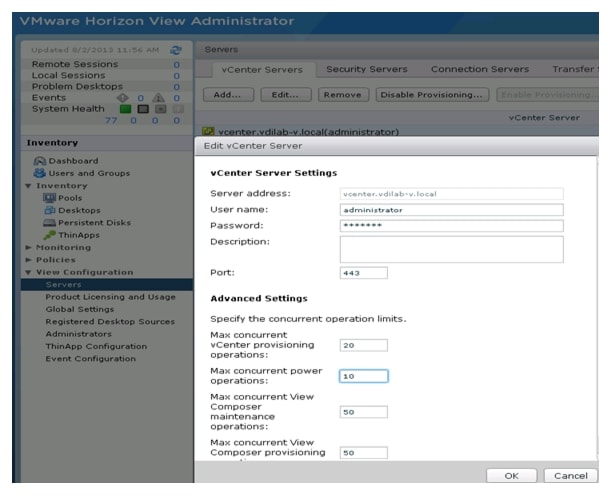Click Disable Provisioning... button
This screenshot has width=612, height=496.
[x=432, y=95]
